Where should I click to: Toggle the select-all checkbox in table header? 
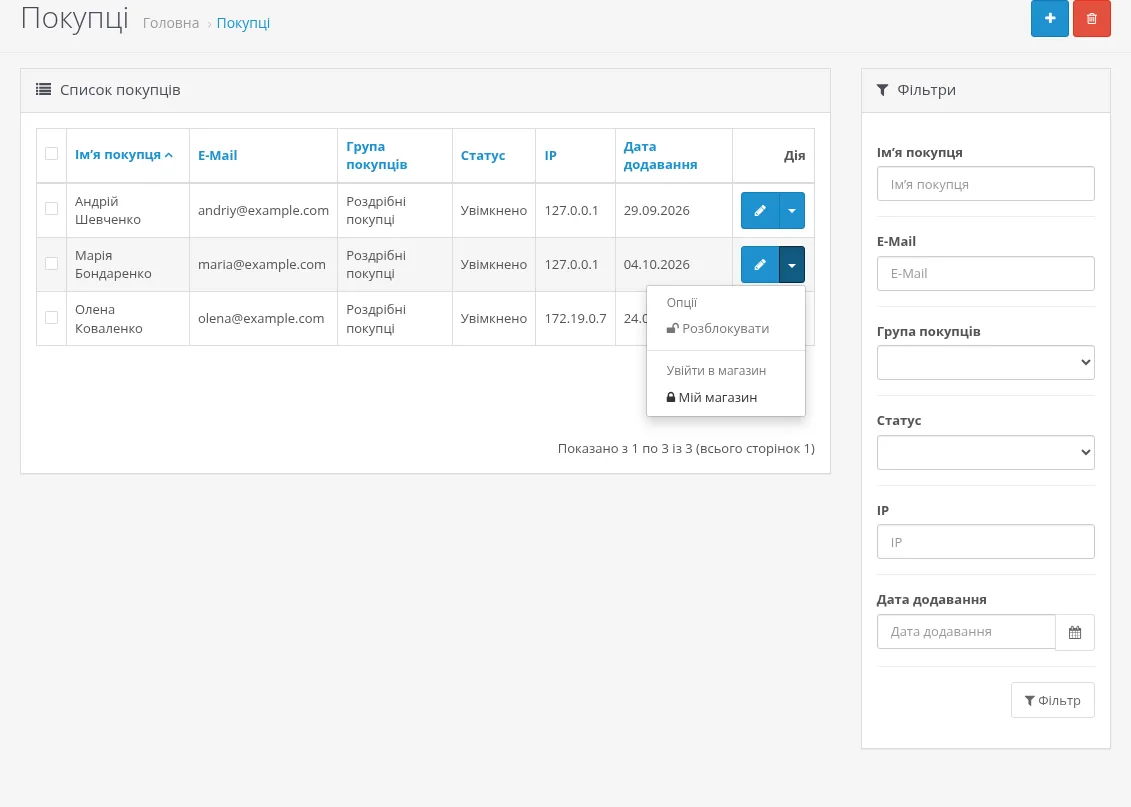[x=51, y=154]
